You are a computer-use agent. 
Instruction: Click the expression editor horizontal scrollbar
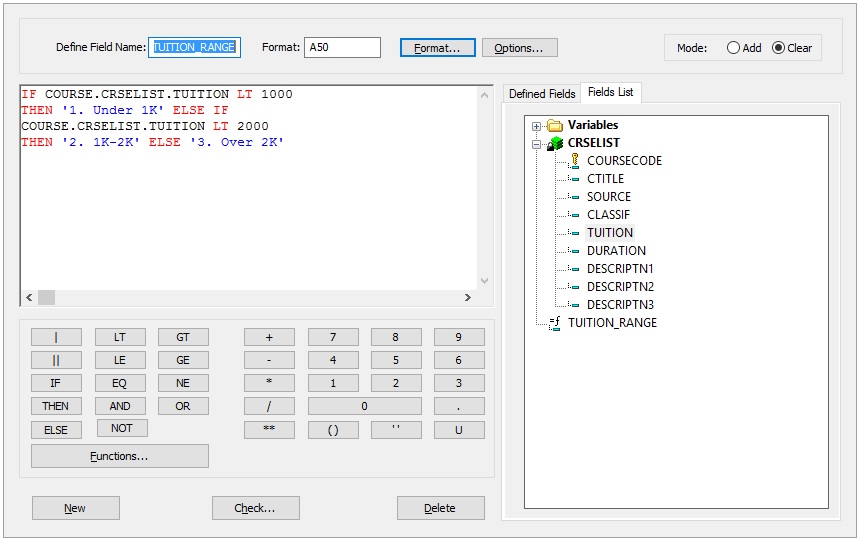pyautogui.click(x=250, y=298)
